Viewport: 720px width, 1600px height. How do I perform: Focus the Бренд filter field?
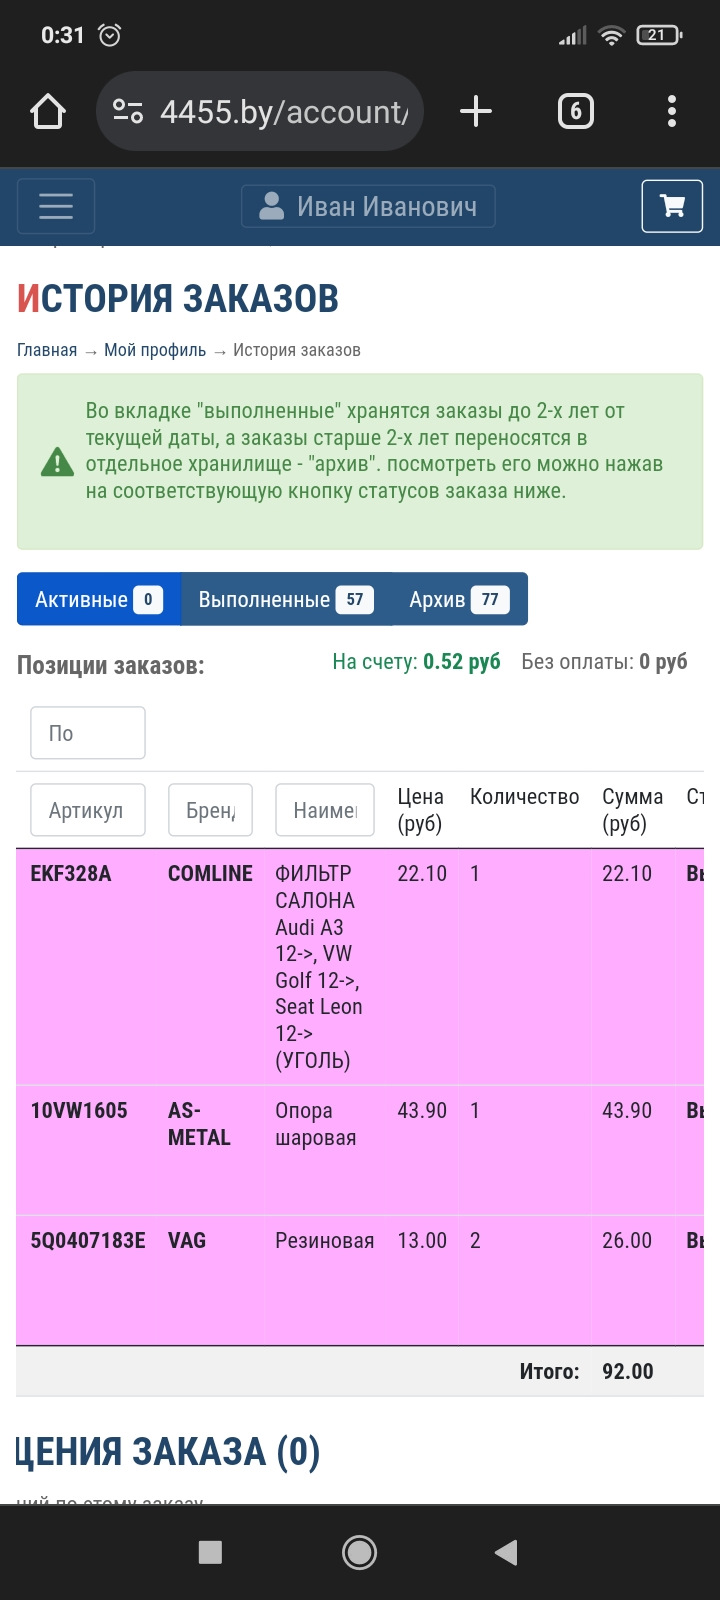pyautogui.click(x=210, y=810)
